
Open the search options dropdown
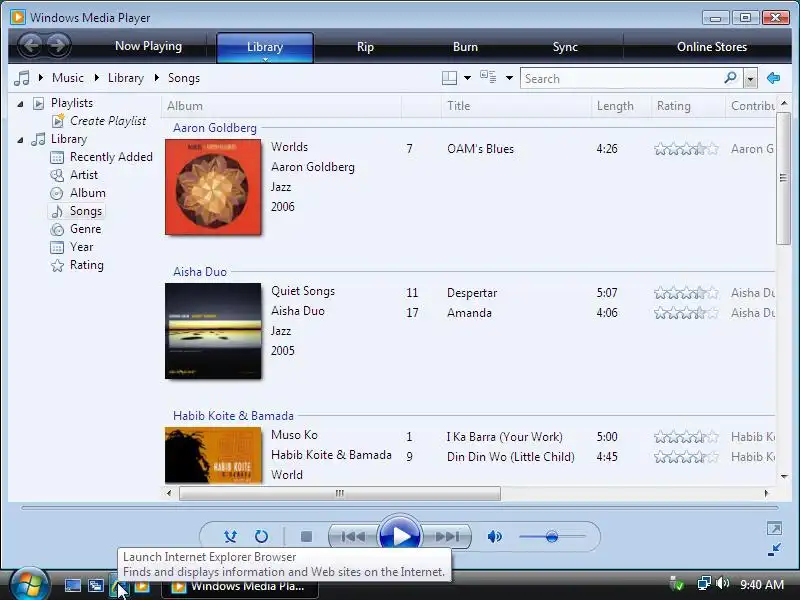pyautogui.click(x=750, y=79)
